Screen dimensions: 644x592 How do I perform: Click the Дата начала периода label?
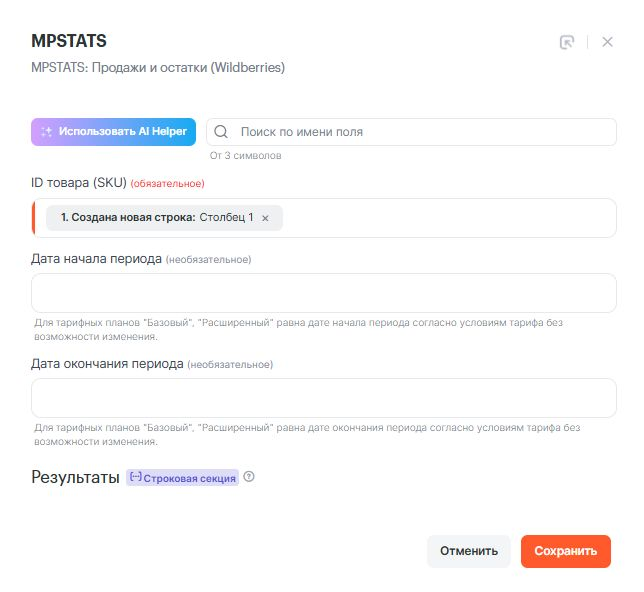(96, 259)
